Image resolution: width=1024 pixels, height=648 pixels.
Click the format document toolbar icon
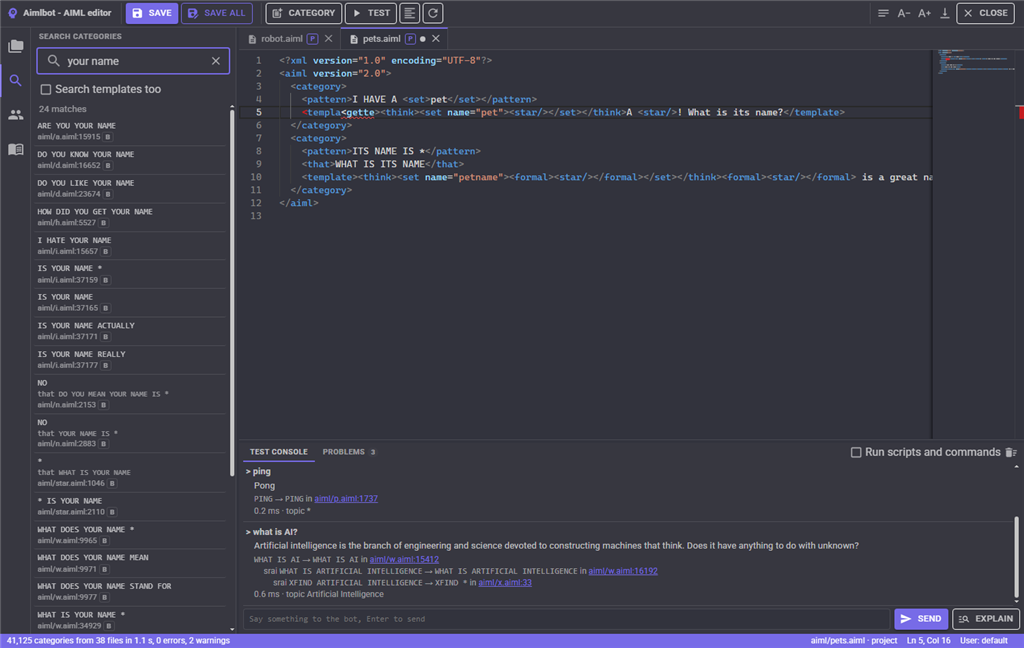409,13
